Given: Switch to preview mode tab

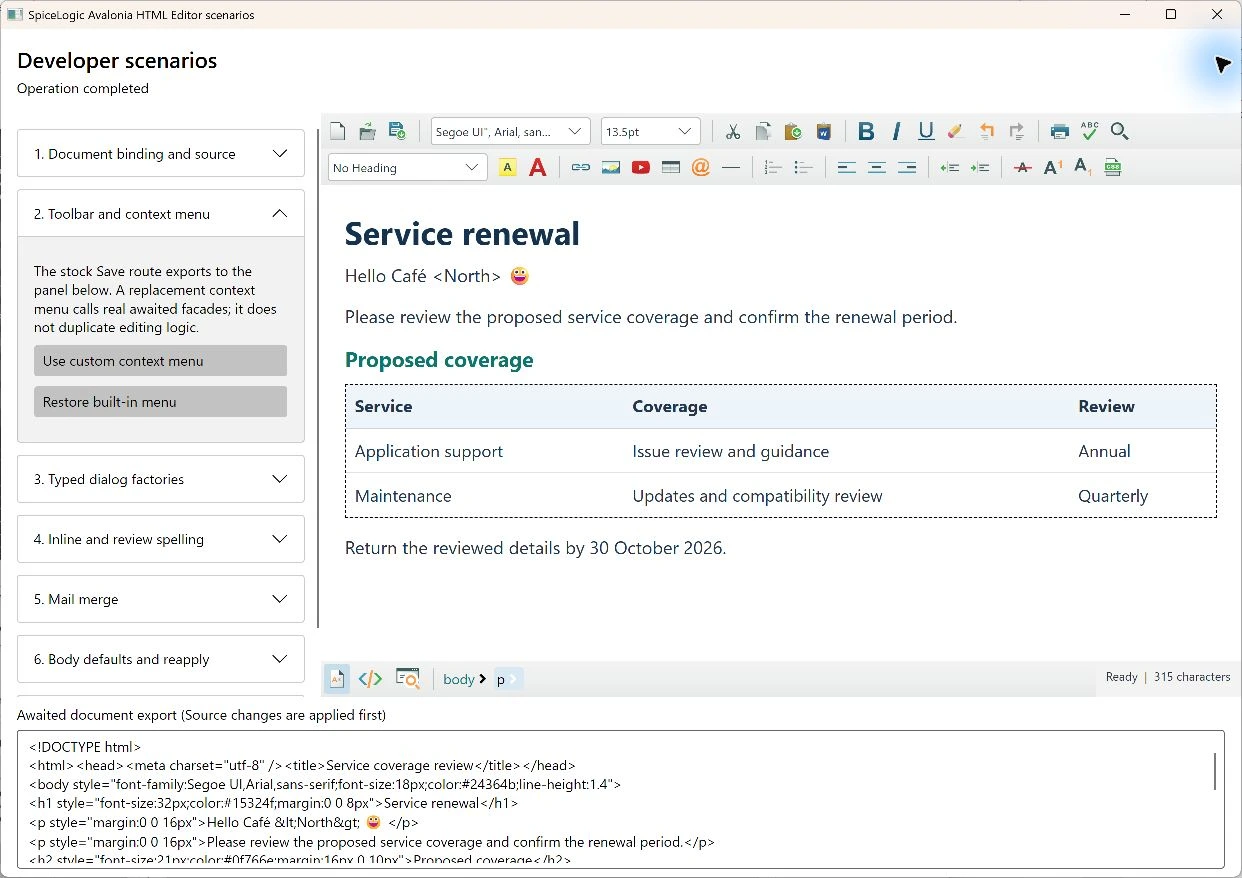Looking at the screenshot, I should click(x=407, y=679).
